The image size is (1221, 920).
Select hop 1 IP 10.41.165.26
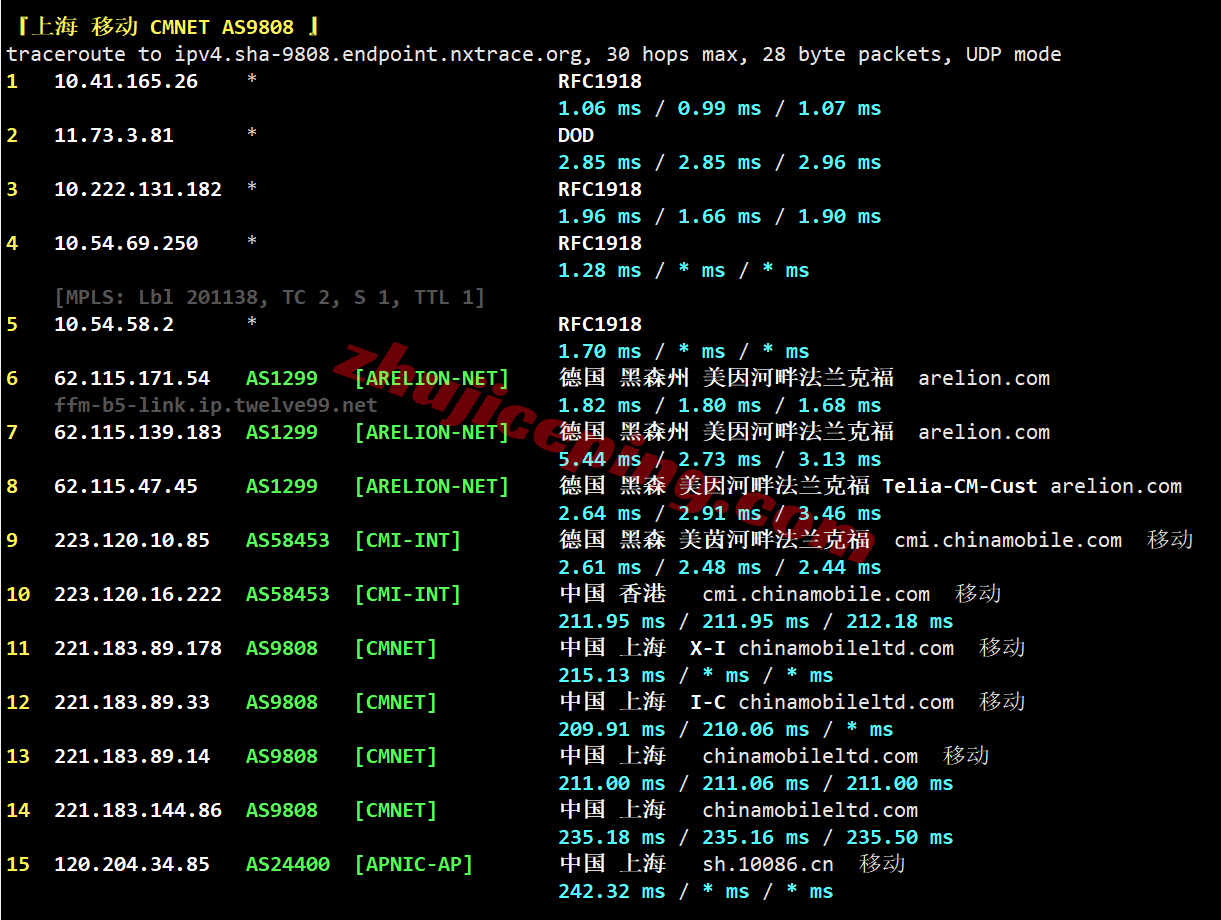click(x=126, y=81)
